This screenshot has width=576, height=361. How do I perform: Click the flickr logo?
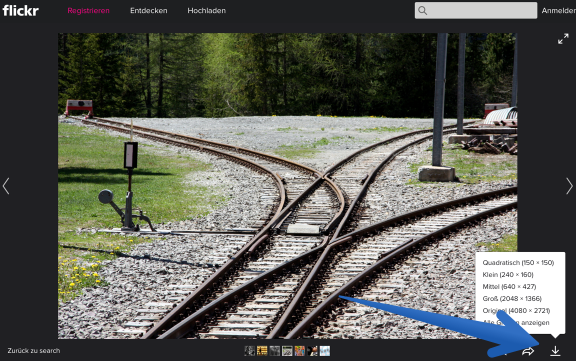[21, 10]
